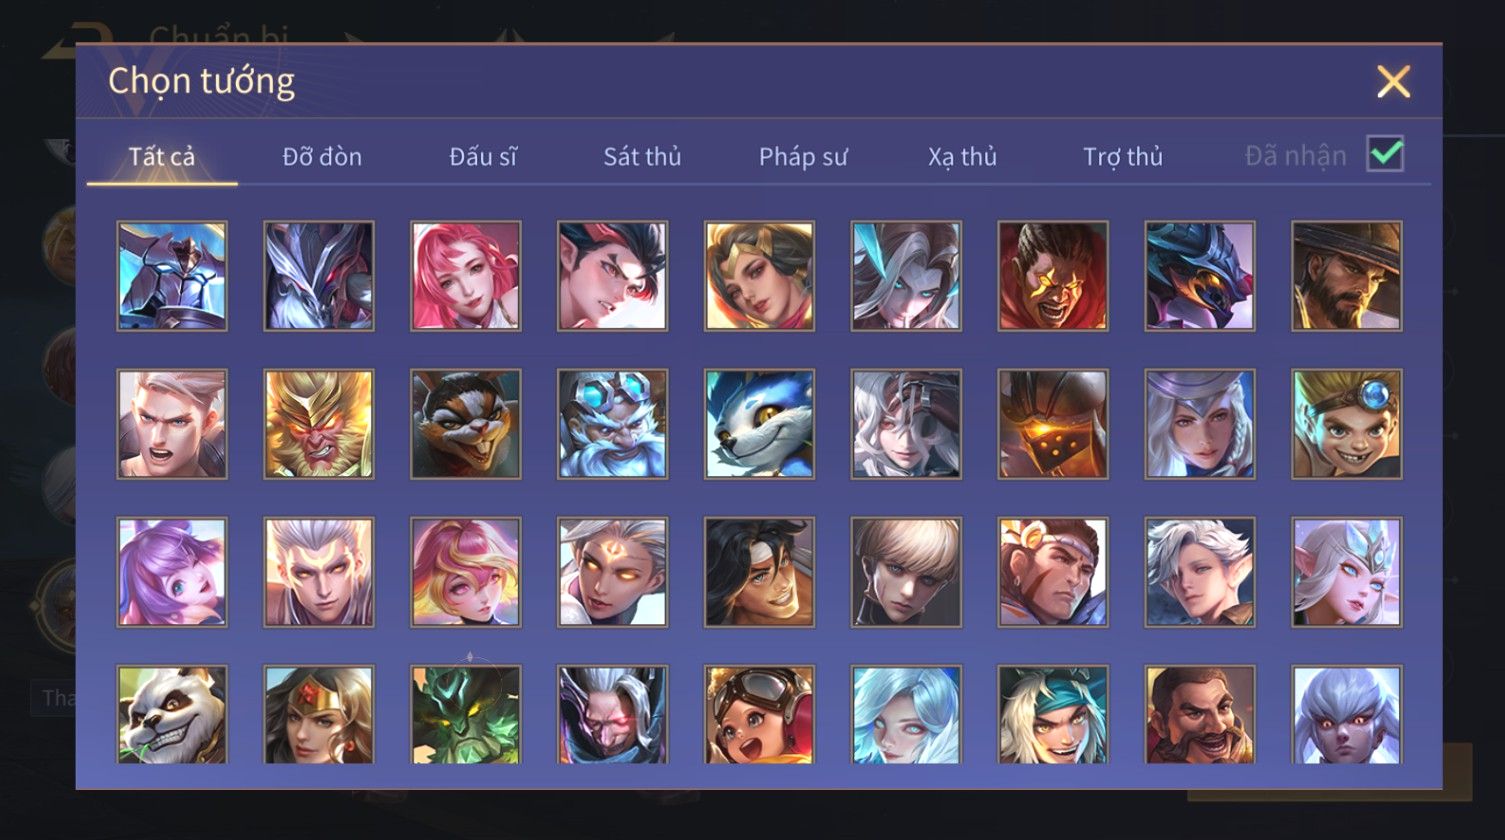Choose the Wonder Woman tiara hero

point(319,715)
